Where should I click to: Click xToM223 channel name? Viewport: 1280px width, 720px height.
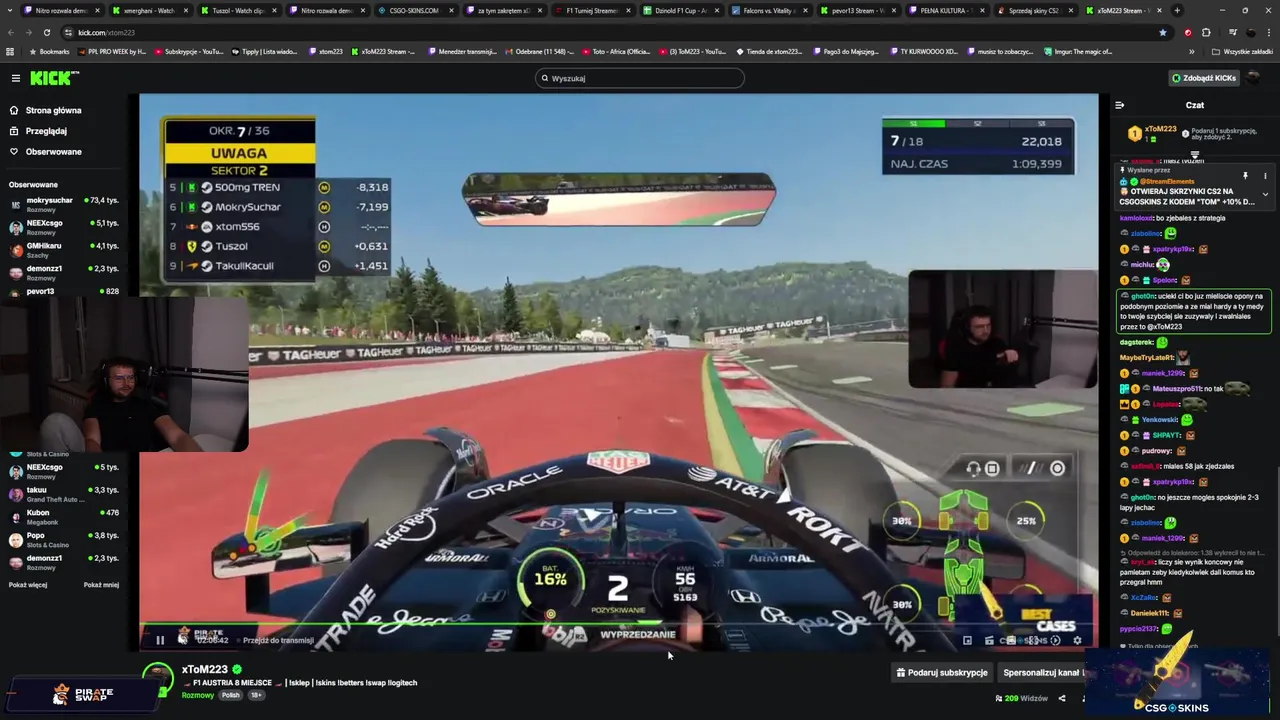pyautogui.click(x=205, y=669)
